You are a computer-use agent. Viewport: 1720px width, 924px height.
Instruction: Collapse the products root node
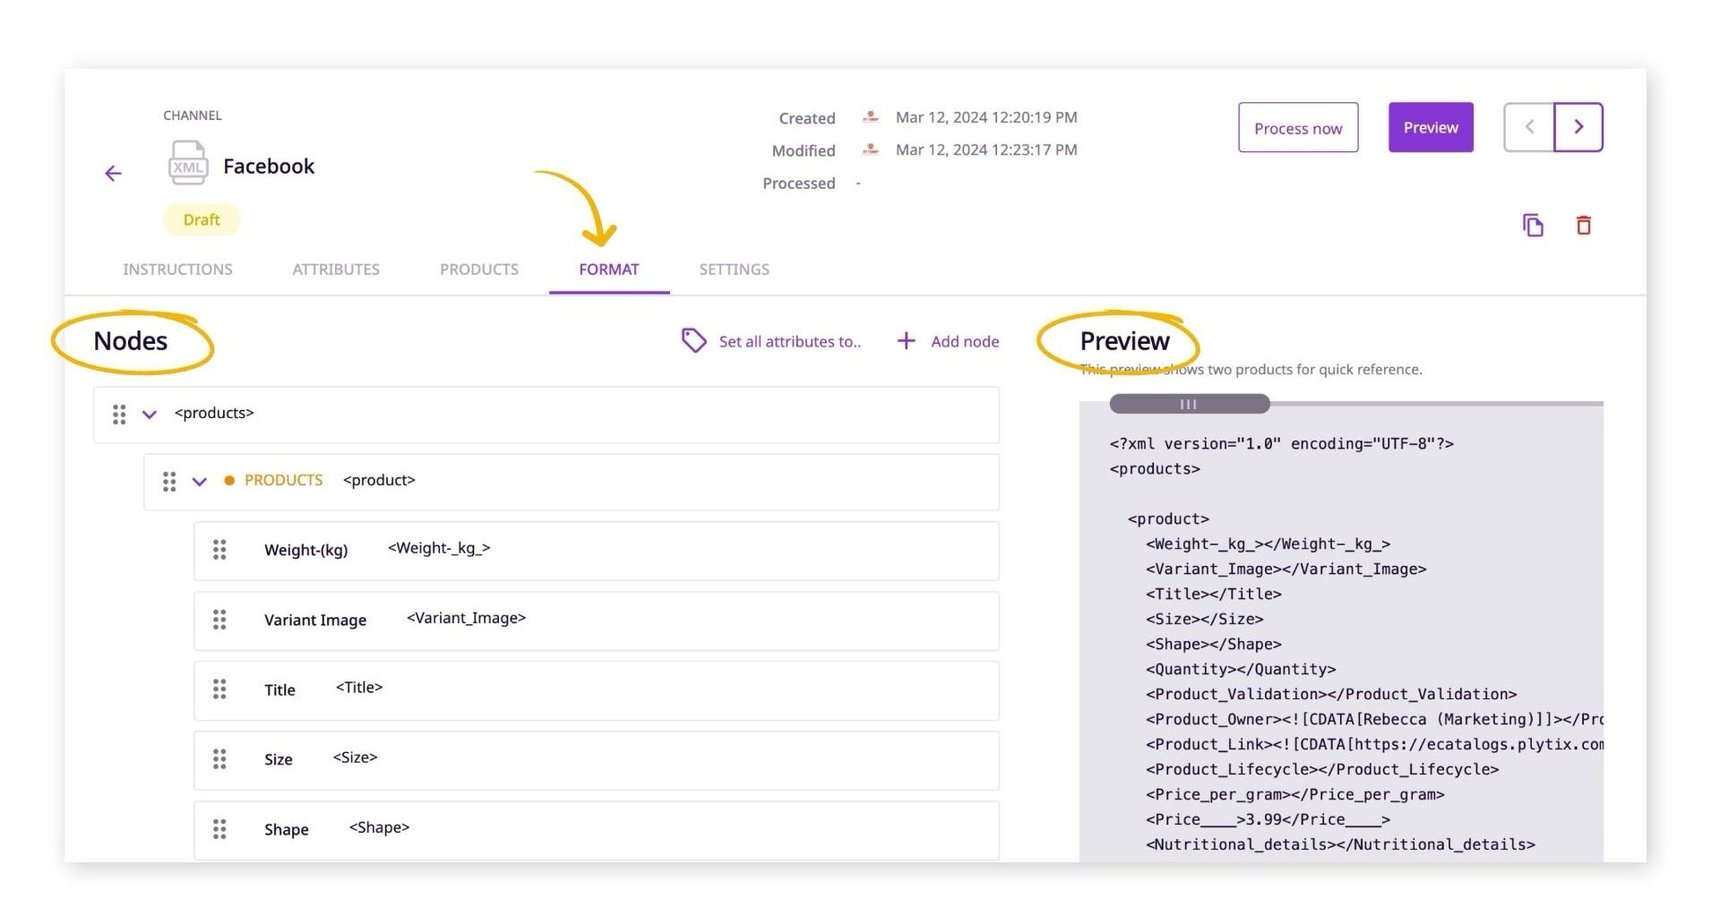(149, 413)
